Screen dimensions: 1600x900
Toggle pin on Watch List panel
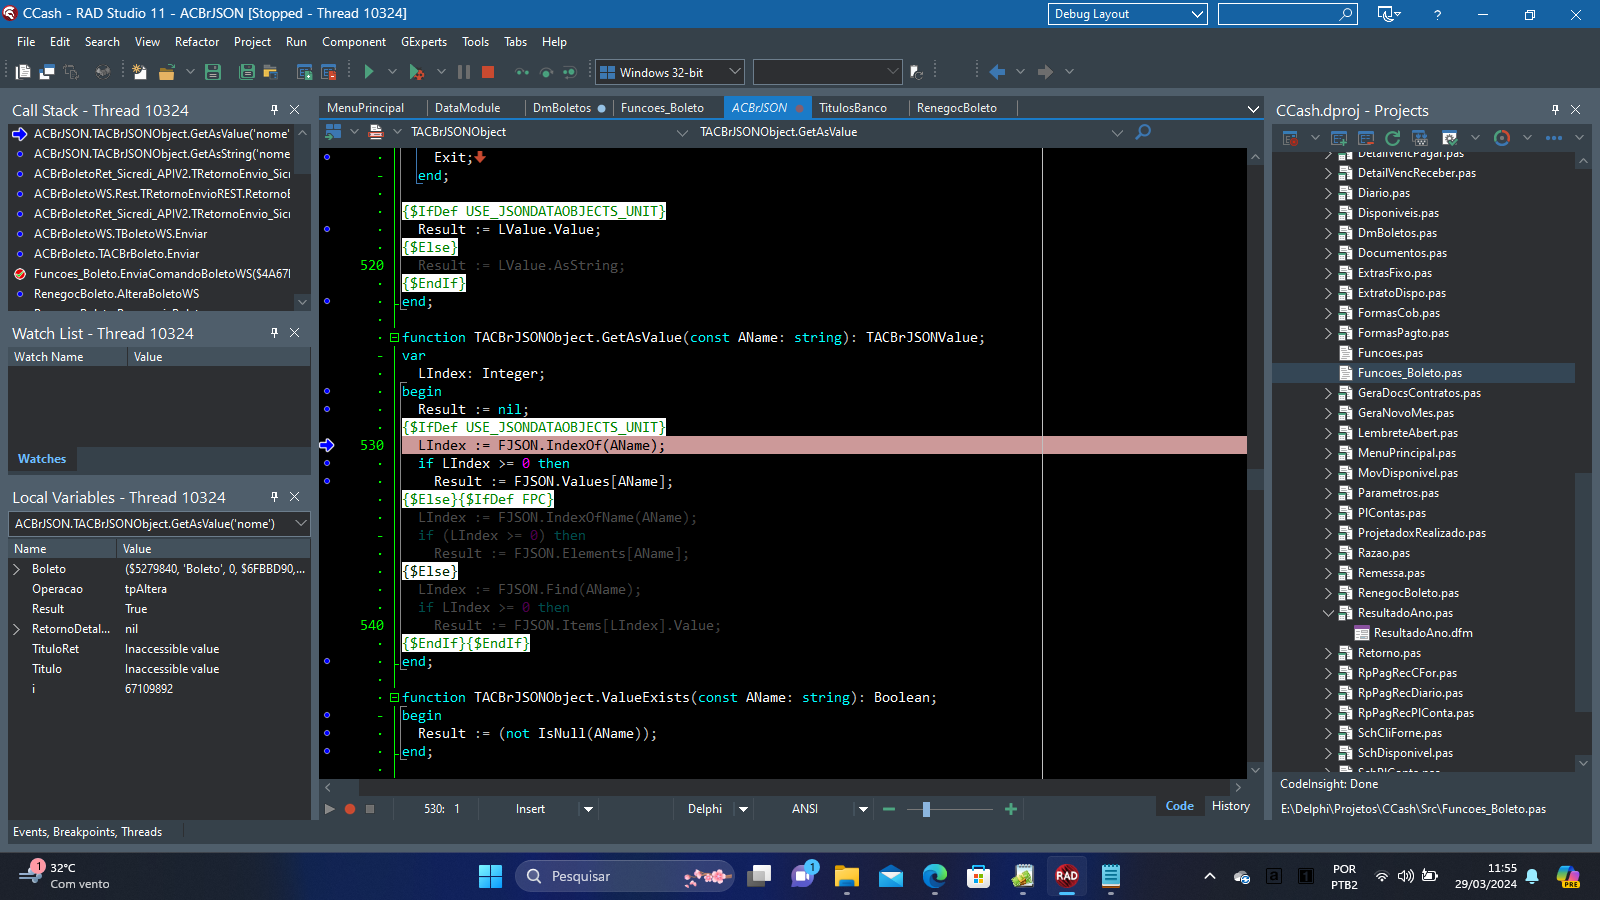tap(274, 333)
